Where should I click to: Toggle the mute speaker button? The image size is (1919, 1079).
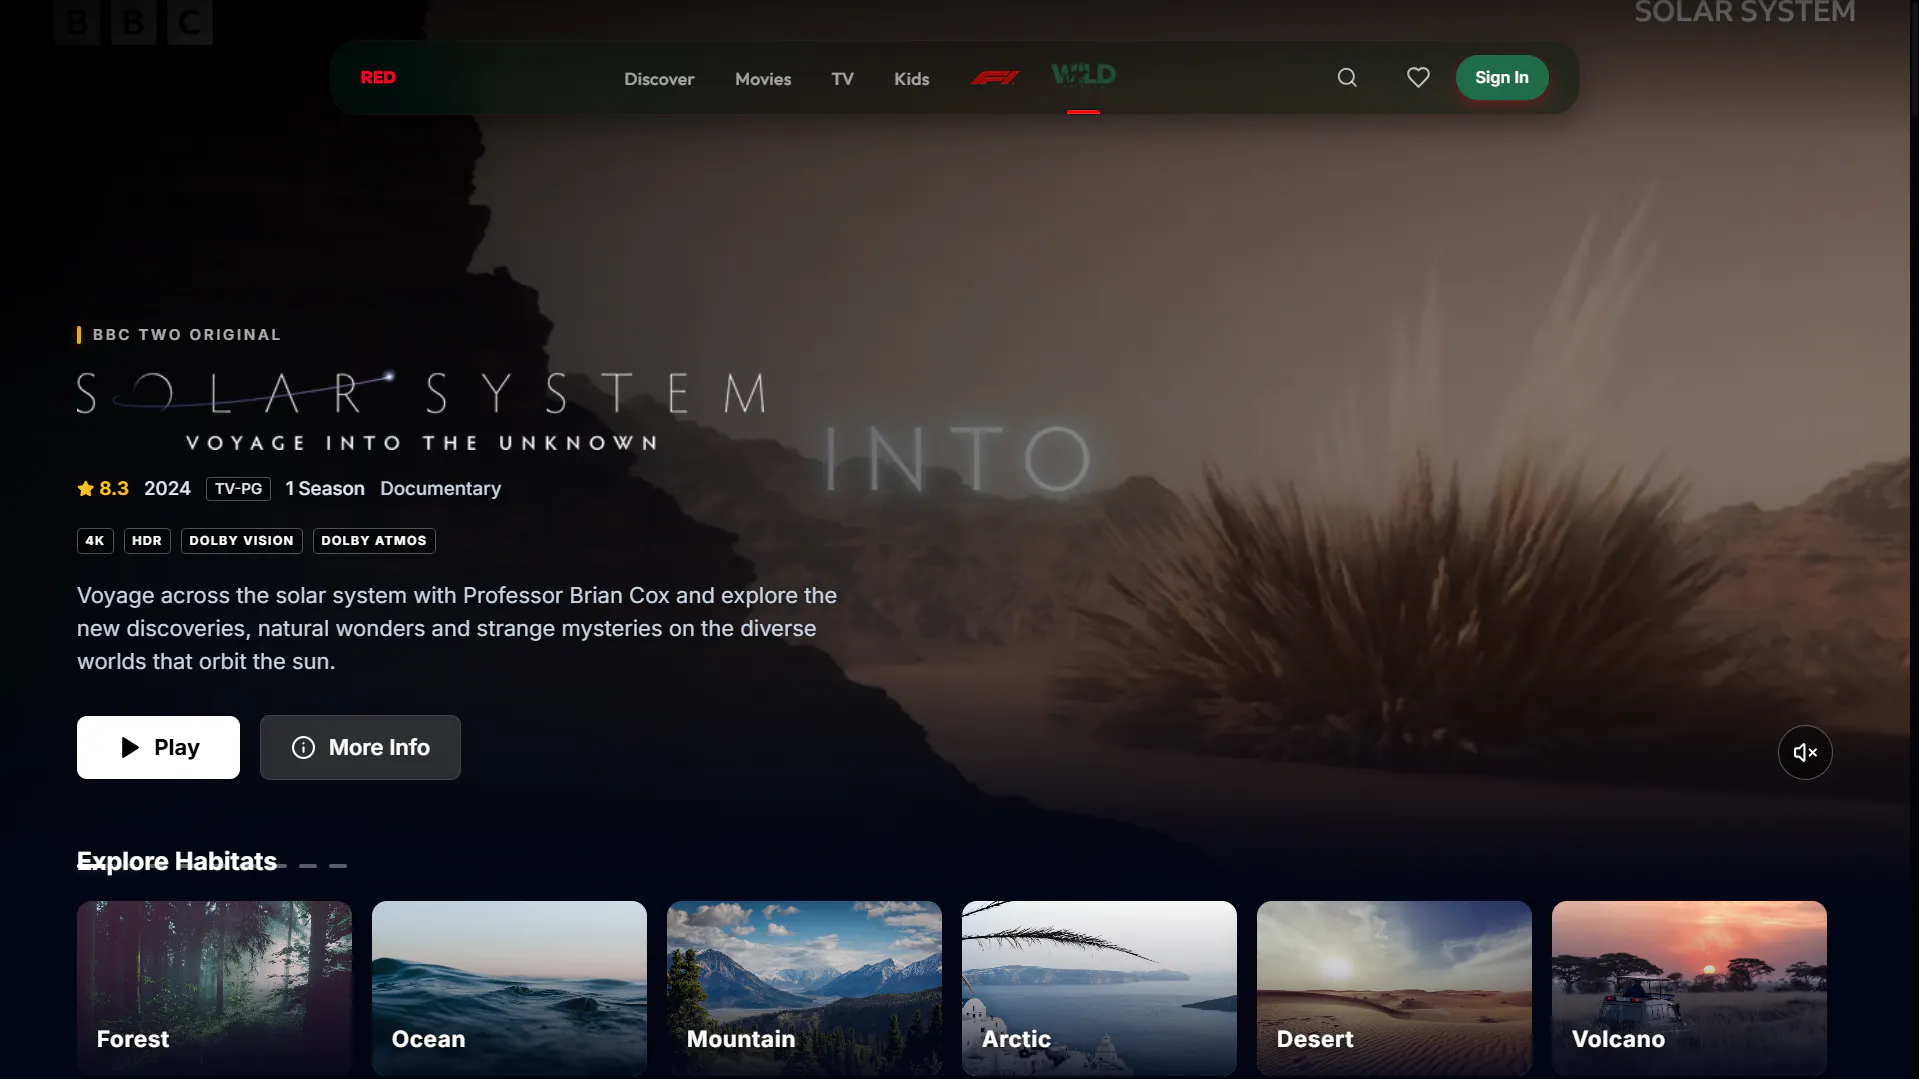pyautogui.click(x=1805, y=752)
